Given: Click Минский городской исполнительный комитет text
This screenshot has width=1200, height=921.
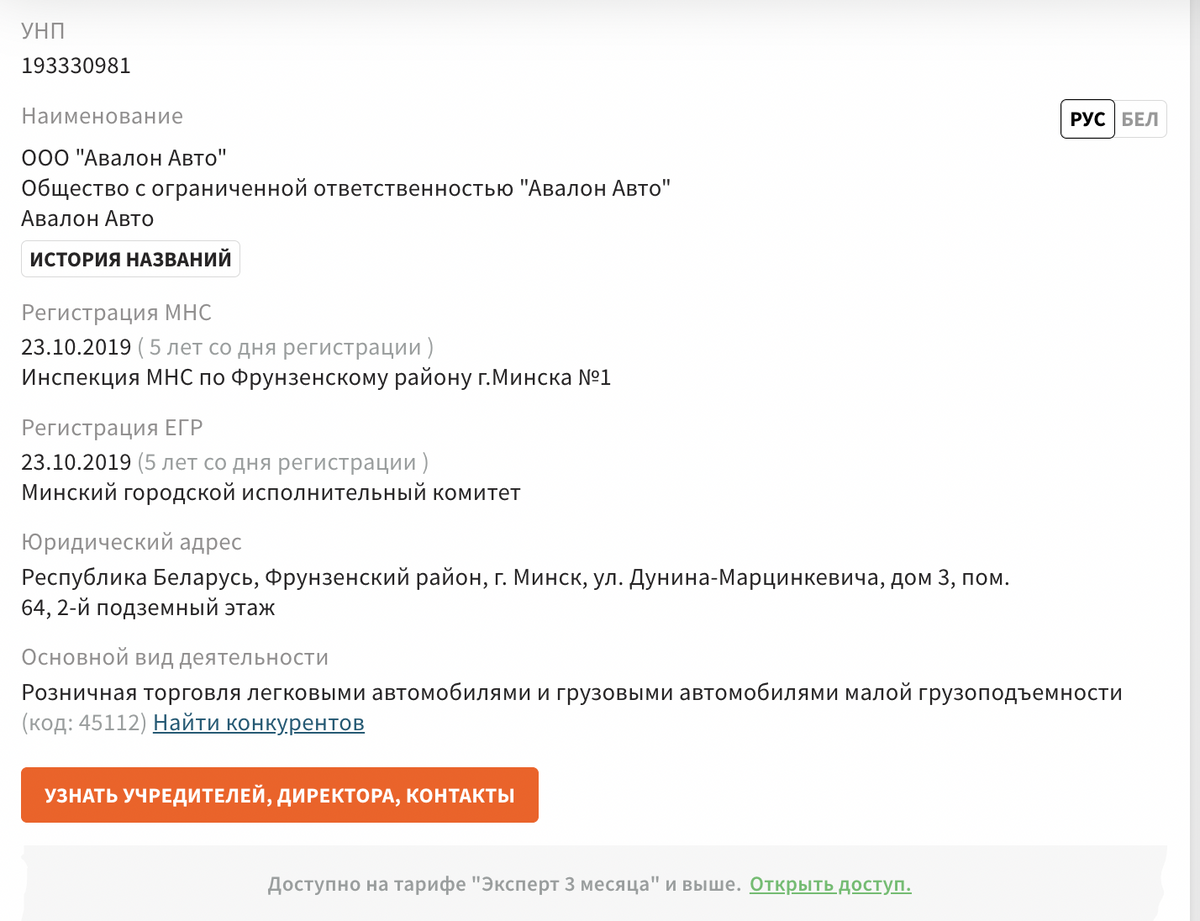Looking at the screenshot, I should pyautogui.click(x=270, y=493).
